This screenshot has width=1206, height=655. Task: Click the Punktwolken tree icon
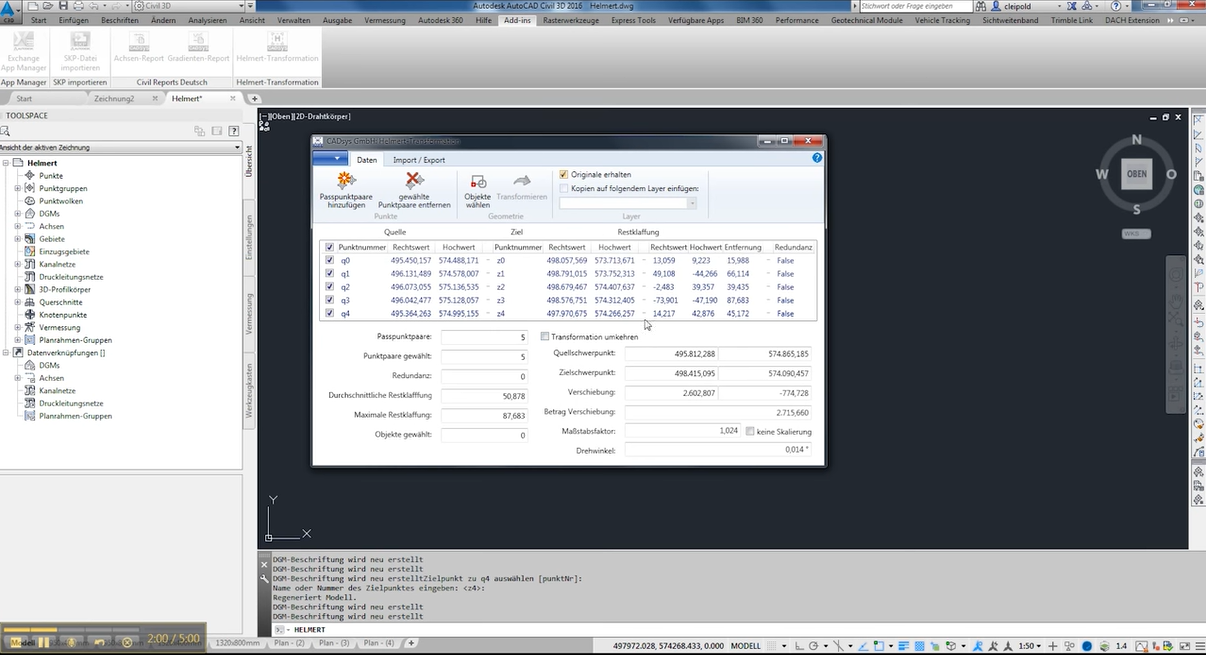coord(31,201)
